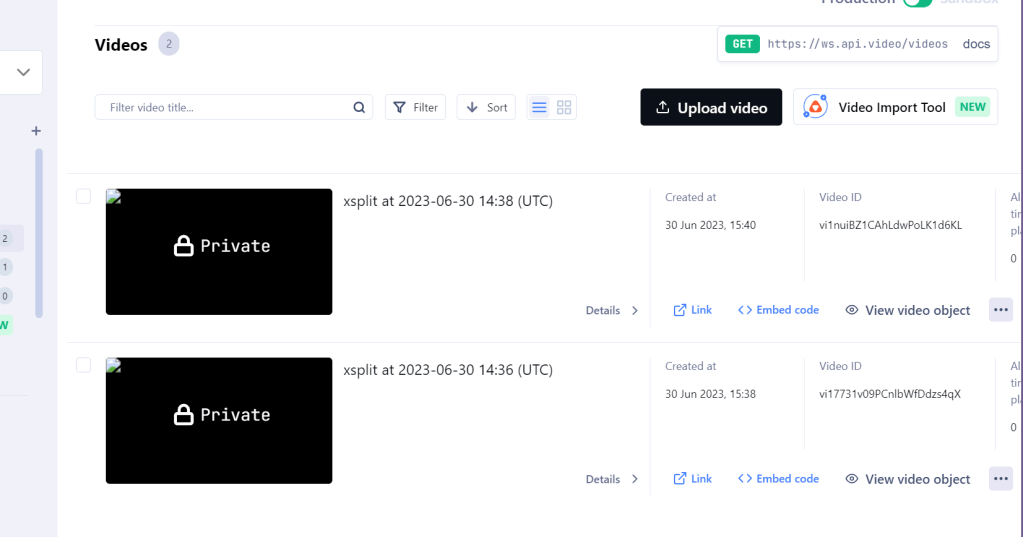Viewport: 1023px width, 537px height.
Task: Click the plus icon in left sidebar
Action: tap(36, 131)
